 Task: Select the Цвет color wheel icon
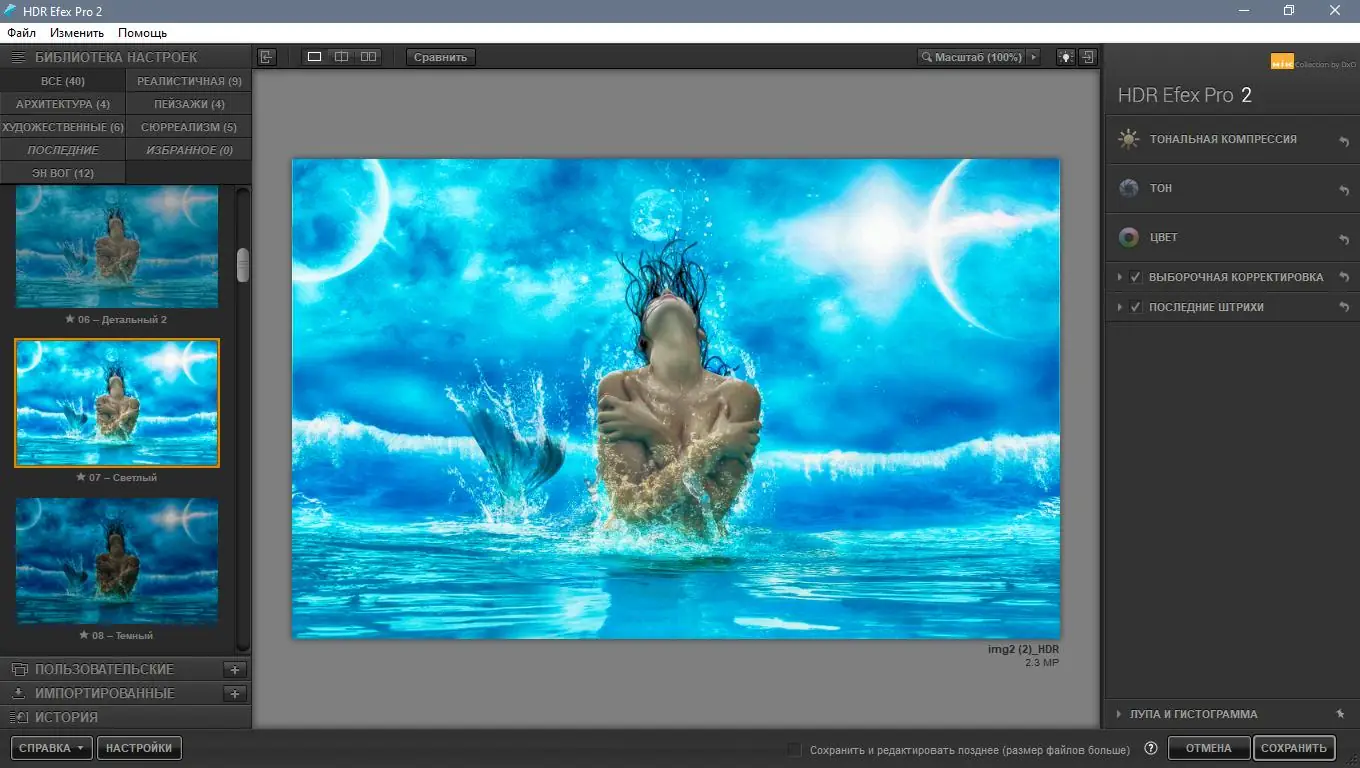1129,237
